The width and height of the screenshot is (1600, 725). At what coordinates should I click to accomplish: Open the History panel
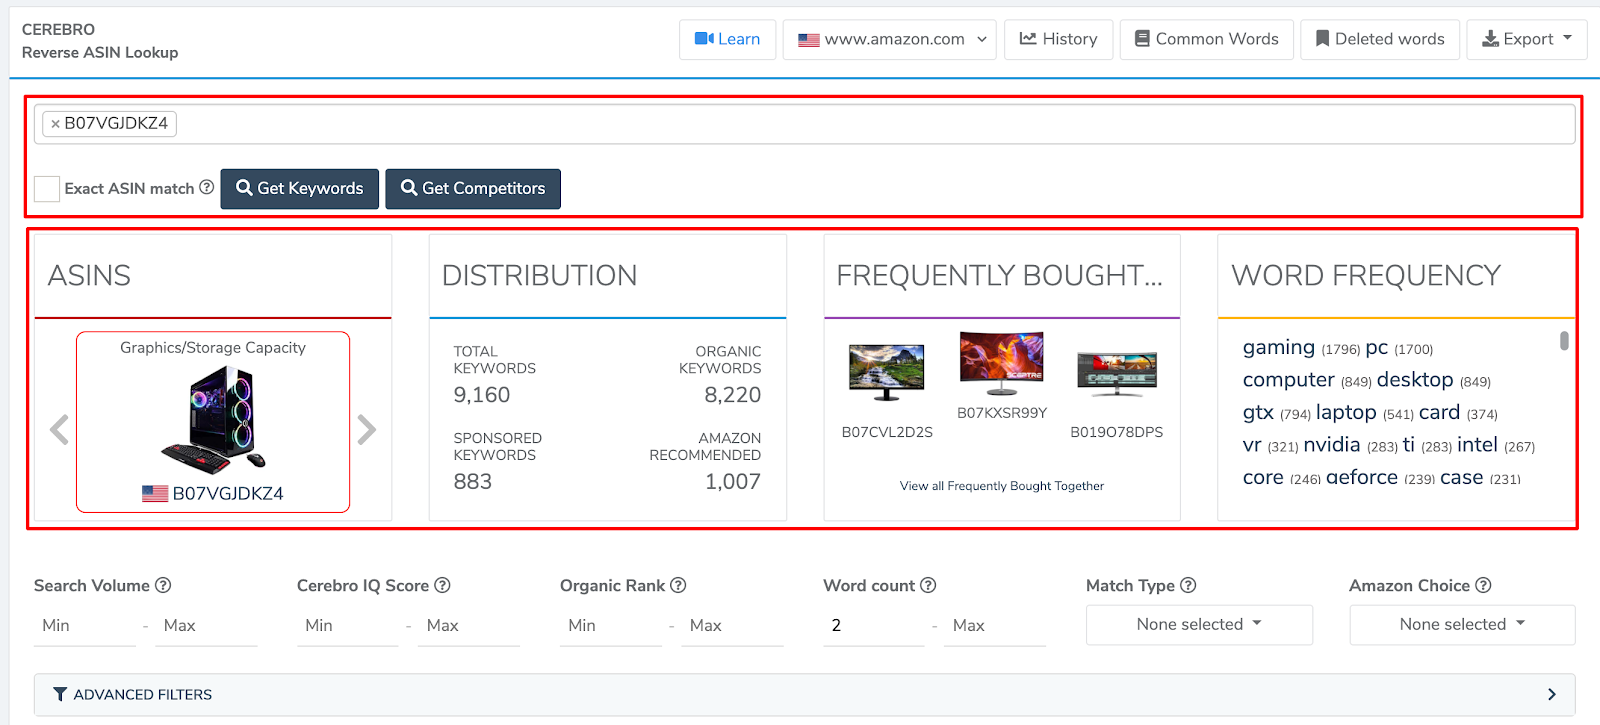click(x=1058, y=39)
